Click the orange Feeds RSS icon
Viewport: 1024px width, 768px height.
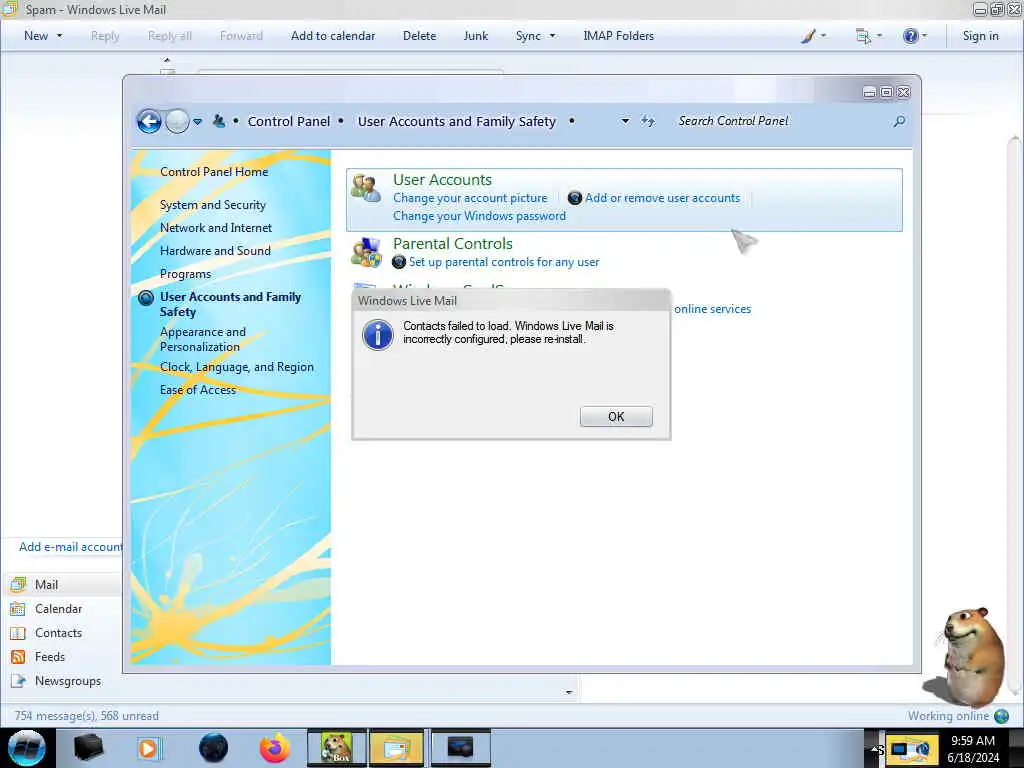pos(18,657)
